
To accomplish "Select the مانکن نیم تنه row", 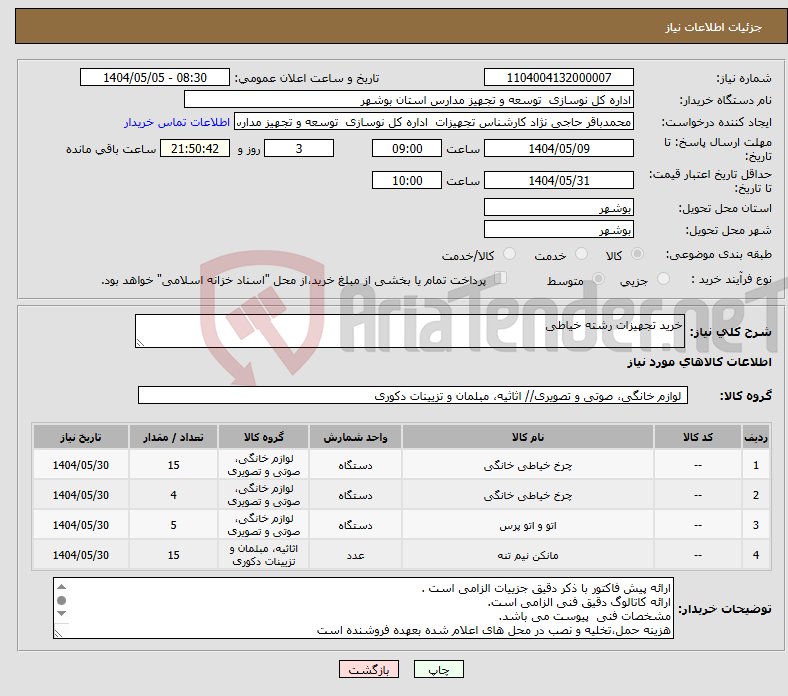I will 527,555.
